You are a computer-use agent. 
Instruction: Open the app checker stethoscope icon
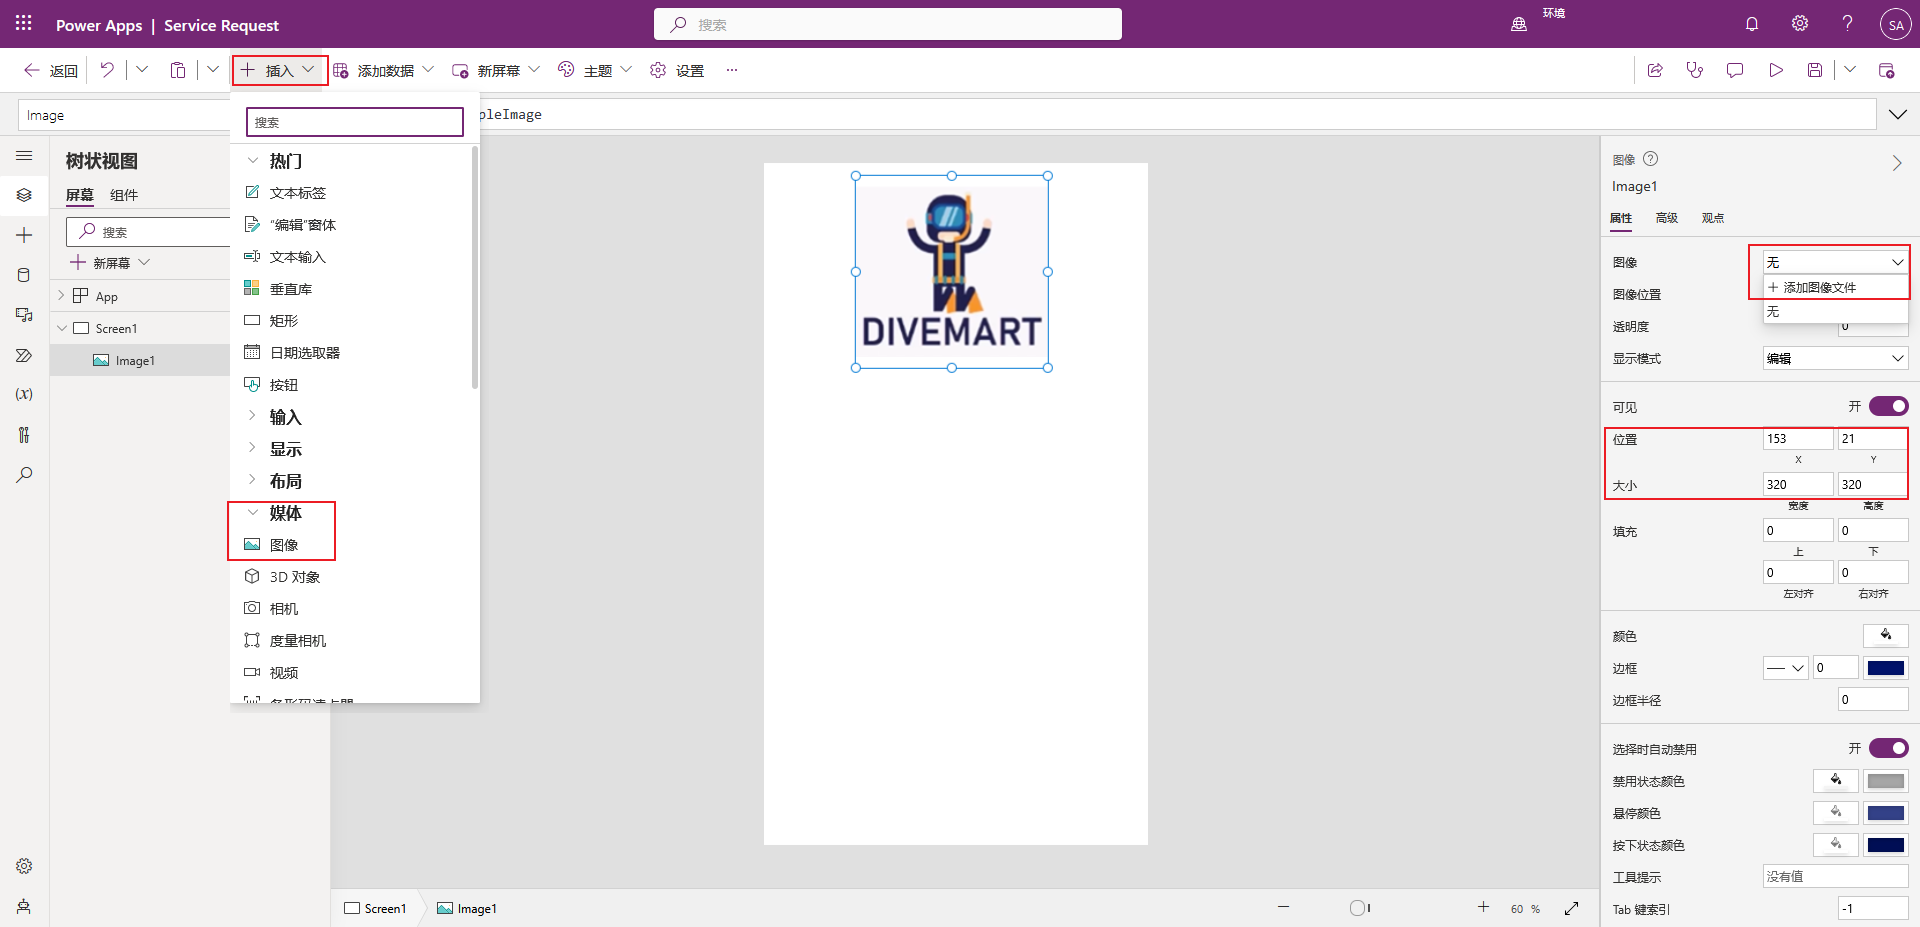pos(1695,70)
